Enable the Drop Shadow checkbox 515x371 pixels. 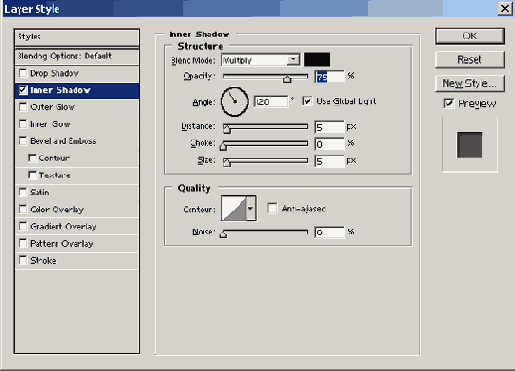[23, 73]
